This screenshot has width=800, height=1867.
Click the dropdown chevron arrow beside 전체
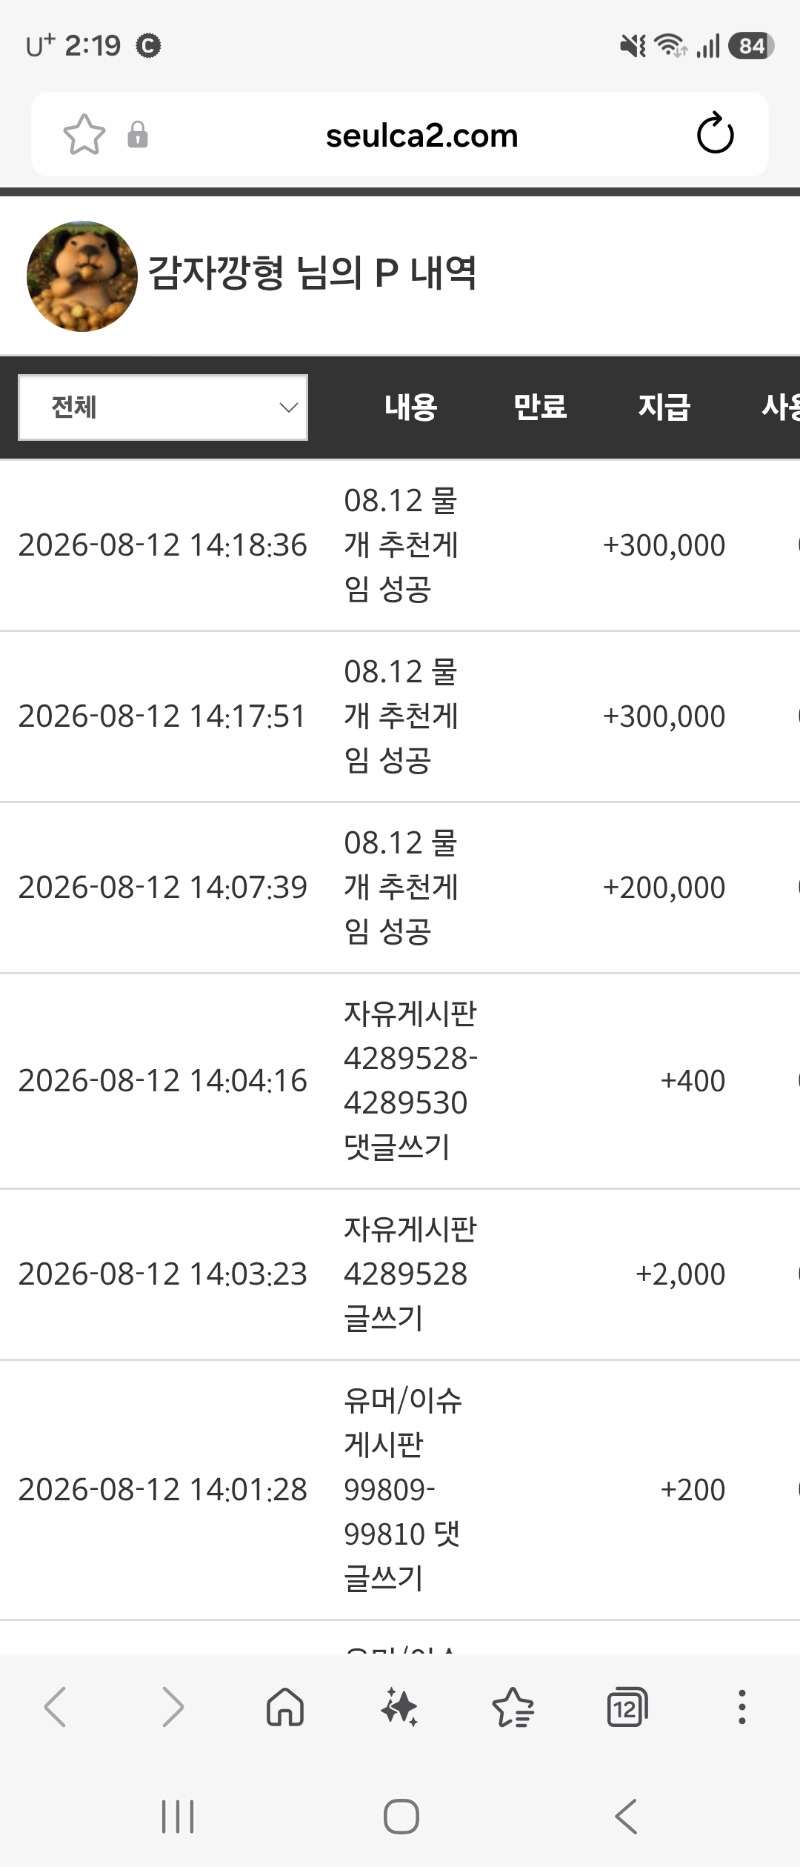[288, 407]
